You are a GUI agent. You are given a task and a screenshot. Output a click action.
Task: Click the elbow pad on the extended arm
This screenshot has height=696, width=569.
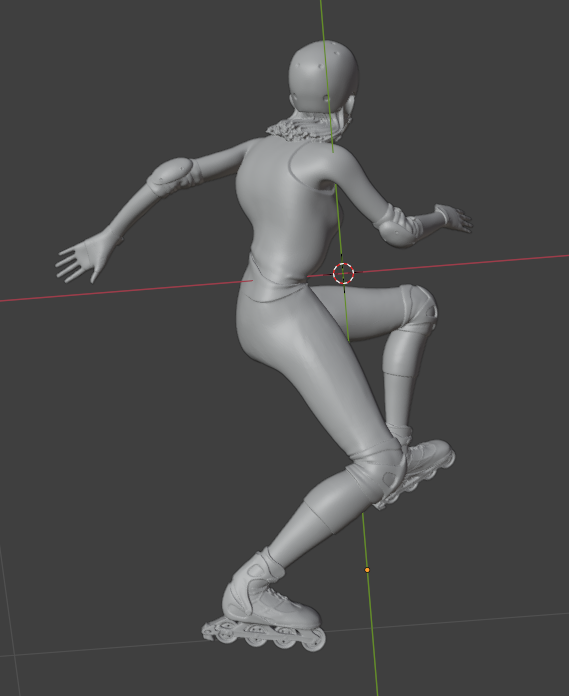[x=172, y=176]
